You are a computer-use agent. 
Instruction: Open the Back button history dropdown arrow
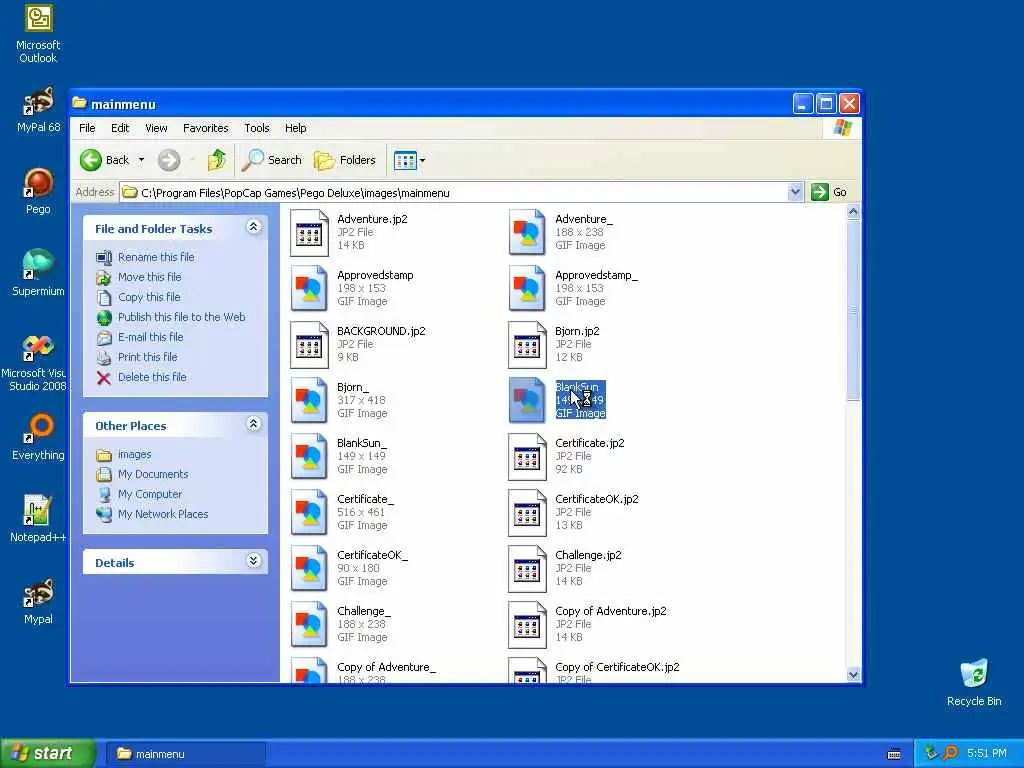141,160
